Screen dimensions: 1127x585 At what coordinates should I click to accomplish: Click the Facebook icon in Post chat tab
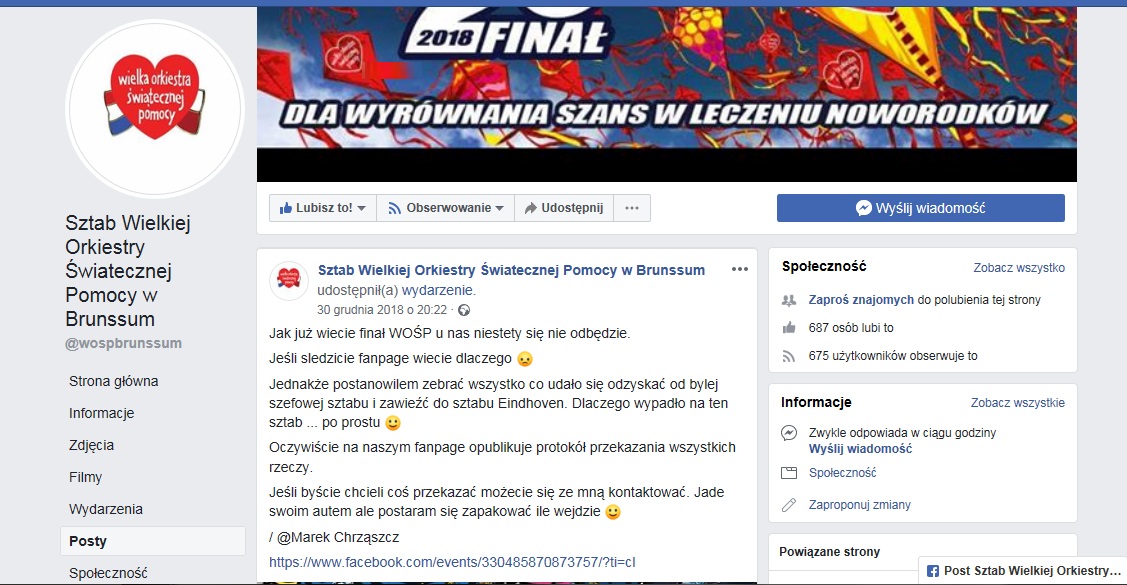tap(933, 571)
